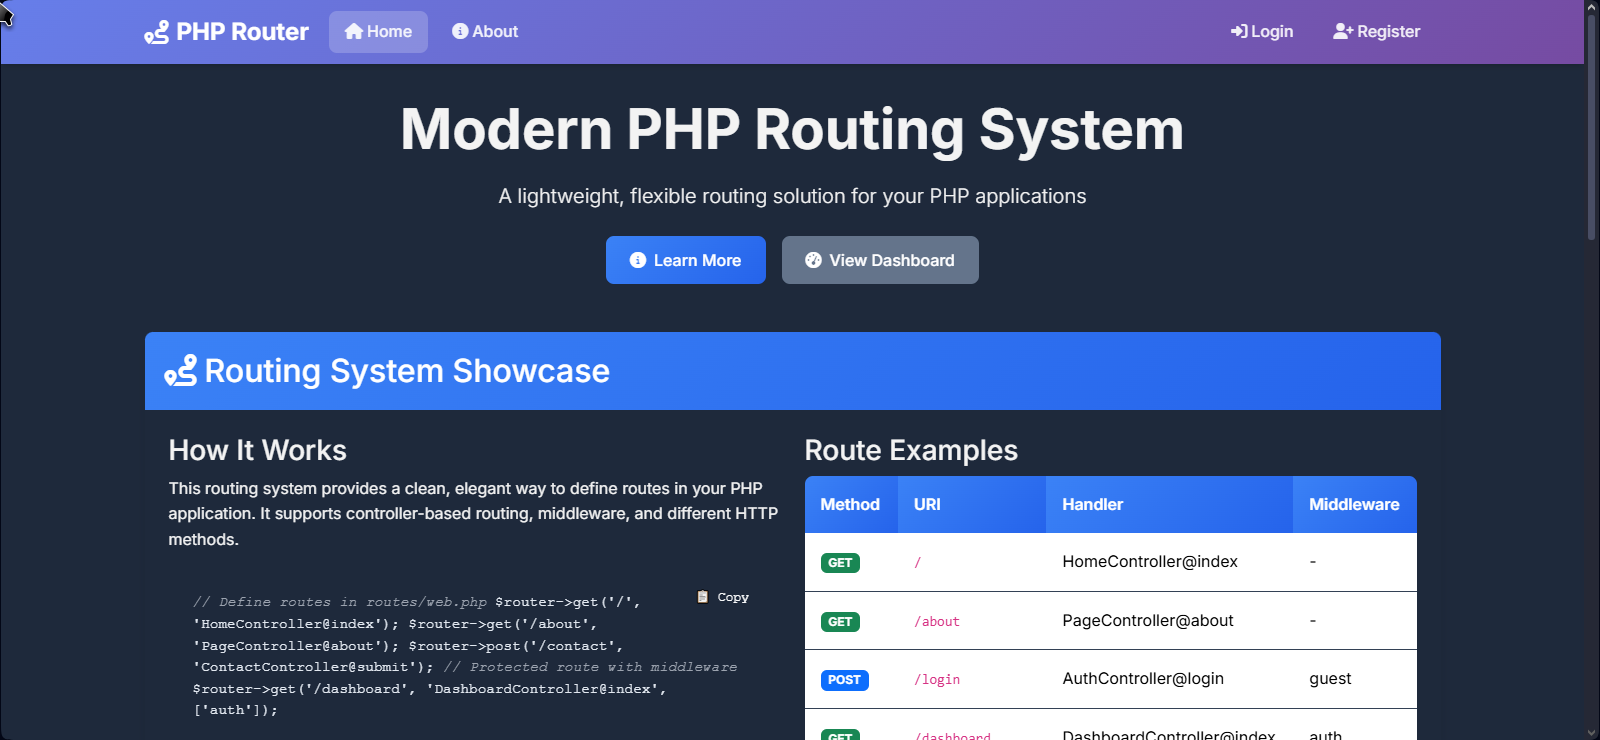The width and height of the screenshot is (1600, 740).
Task: Click the house icon in Home tab
Action: pos(354,32)
